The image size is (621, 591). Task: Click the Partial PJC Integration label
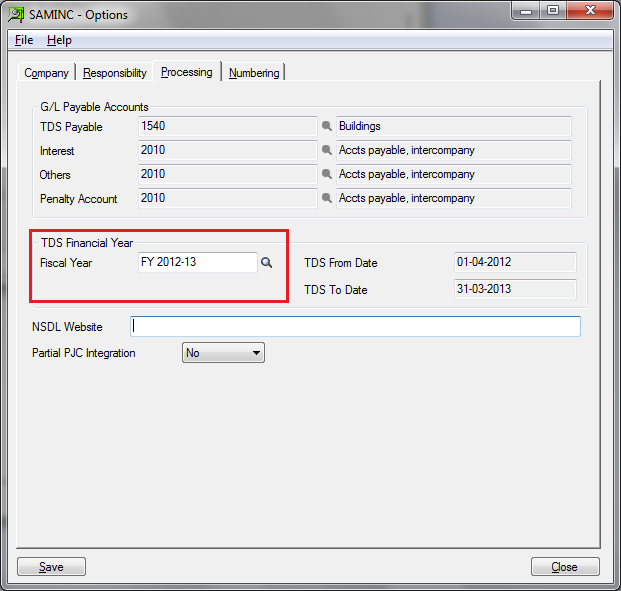(84, 353)
